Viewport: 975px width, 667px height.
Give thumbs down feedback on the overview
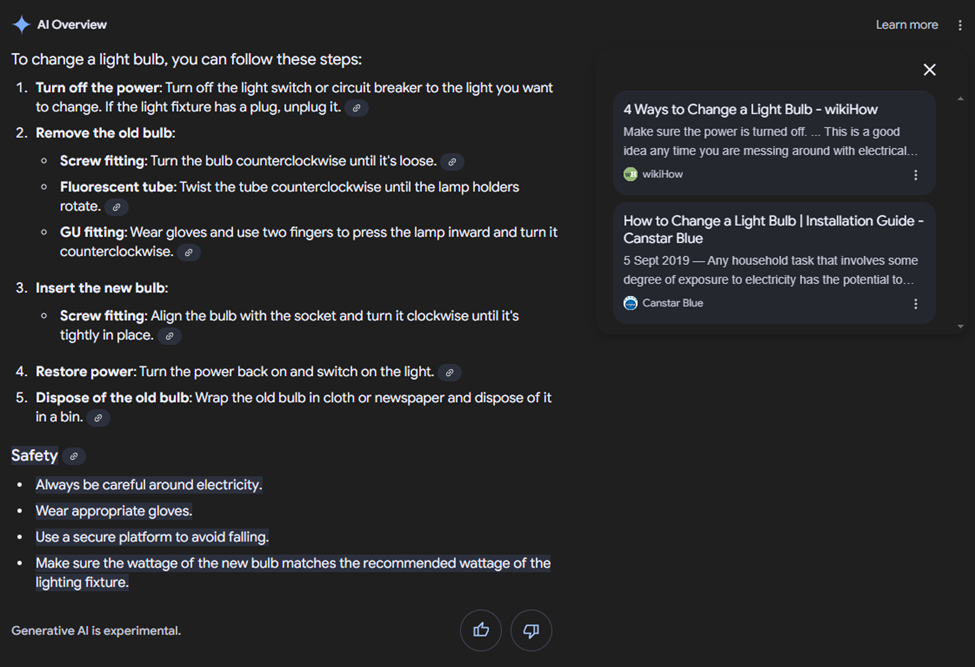[x=531, y=630]
